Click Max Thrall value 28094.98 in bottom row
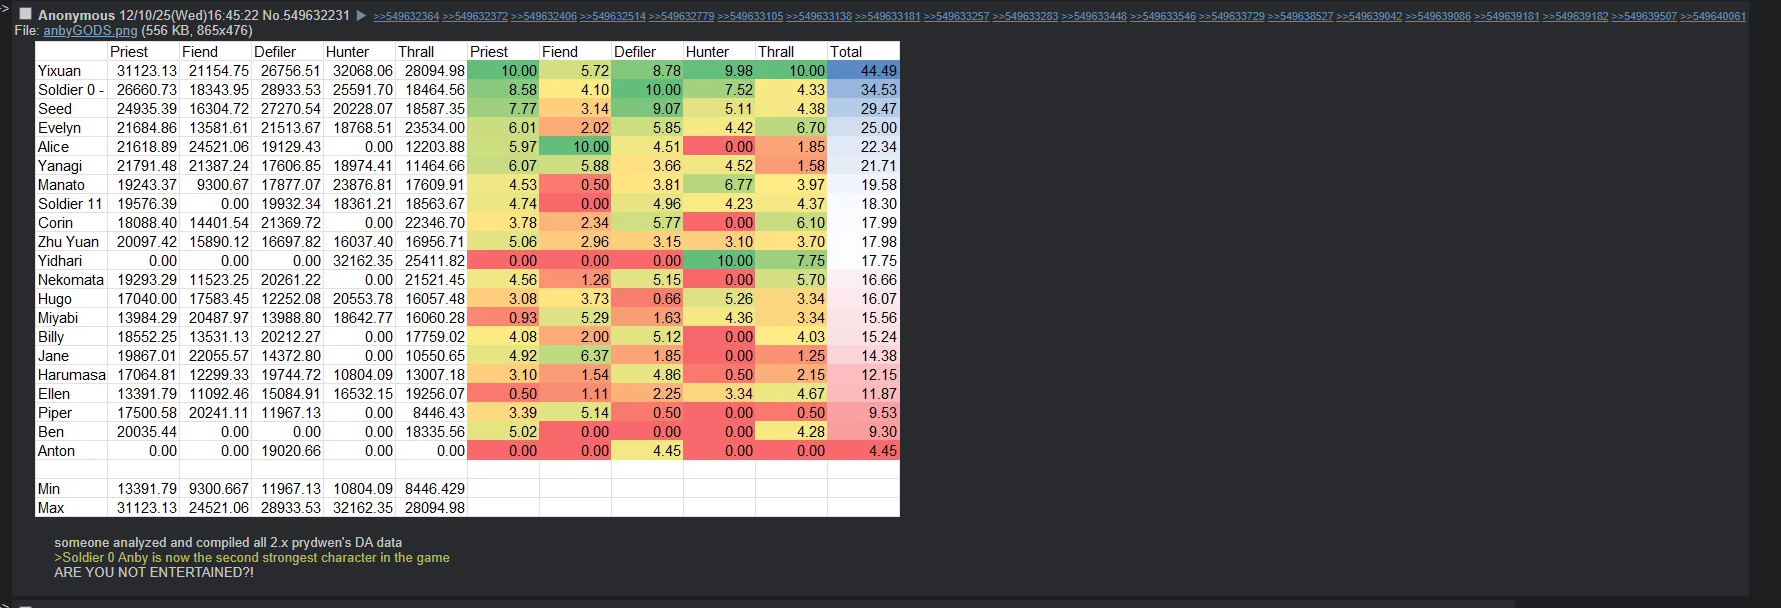The width and height of the screenshot is (1781, 608). tap(434, 508)
